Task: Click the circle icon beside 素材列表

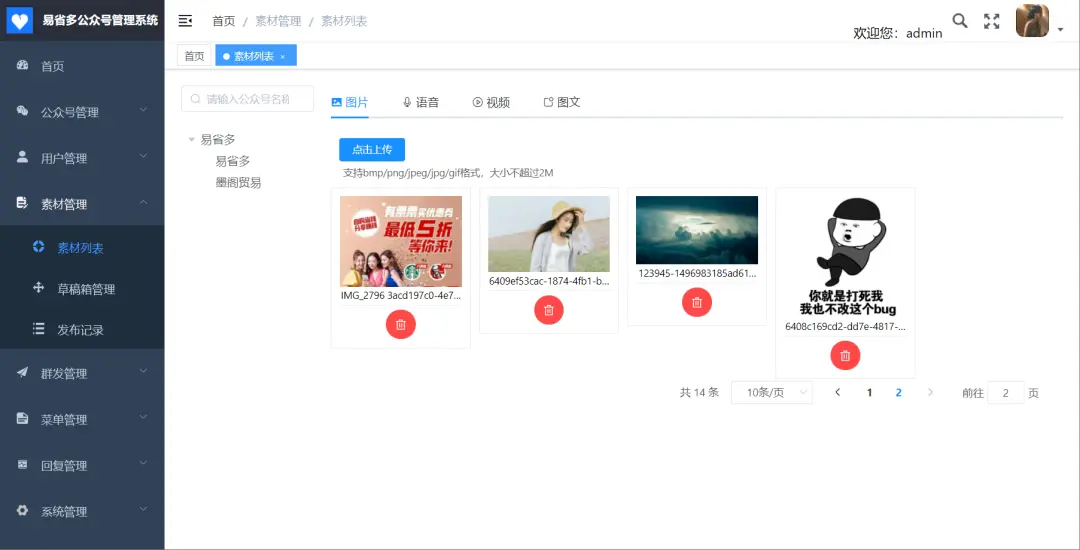Action: (x=39, y=246)
